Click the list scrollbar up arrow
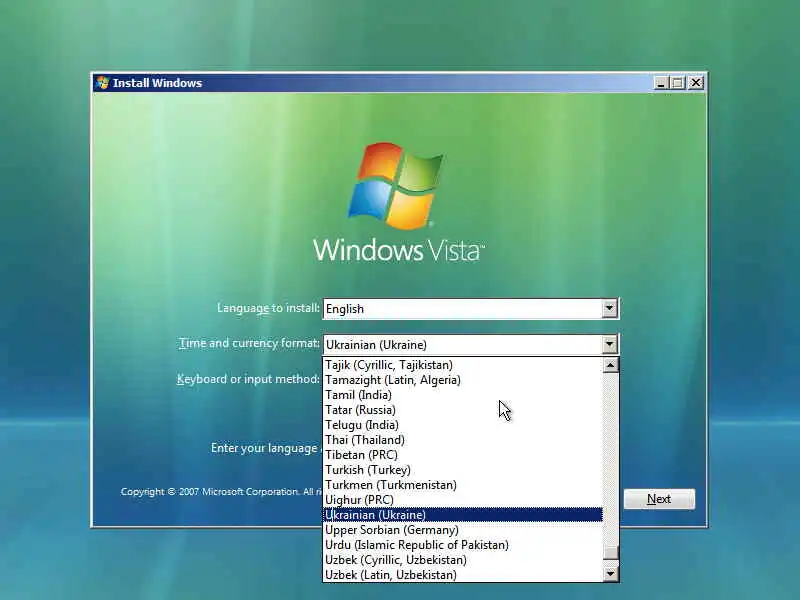 pyautogui.click(x=611, y=365)
